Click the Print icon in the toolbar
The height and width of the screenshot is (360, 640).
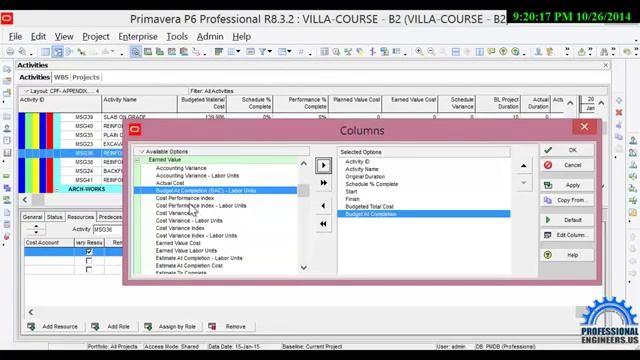point(10,52)
